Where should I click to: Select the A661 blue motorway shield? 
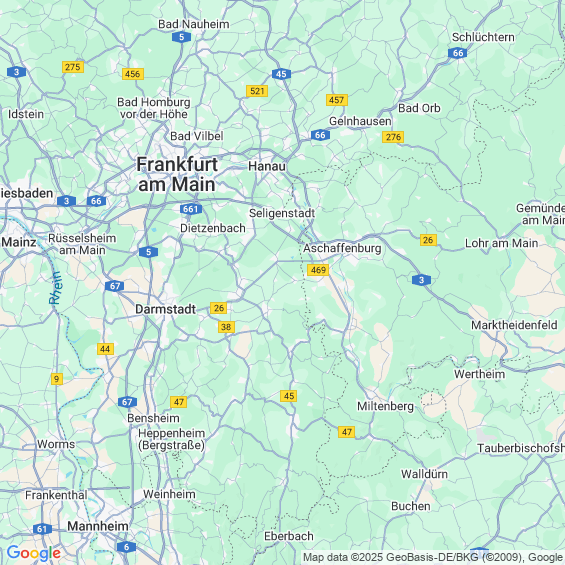click(x=191, y=209)
